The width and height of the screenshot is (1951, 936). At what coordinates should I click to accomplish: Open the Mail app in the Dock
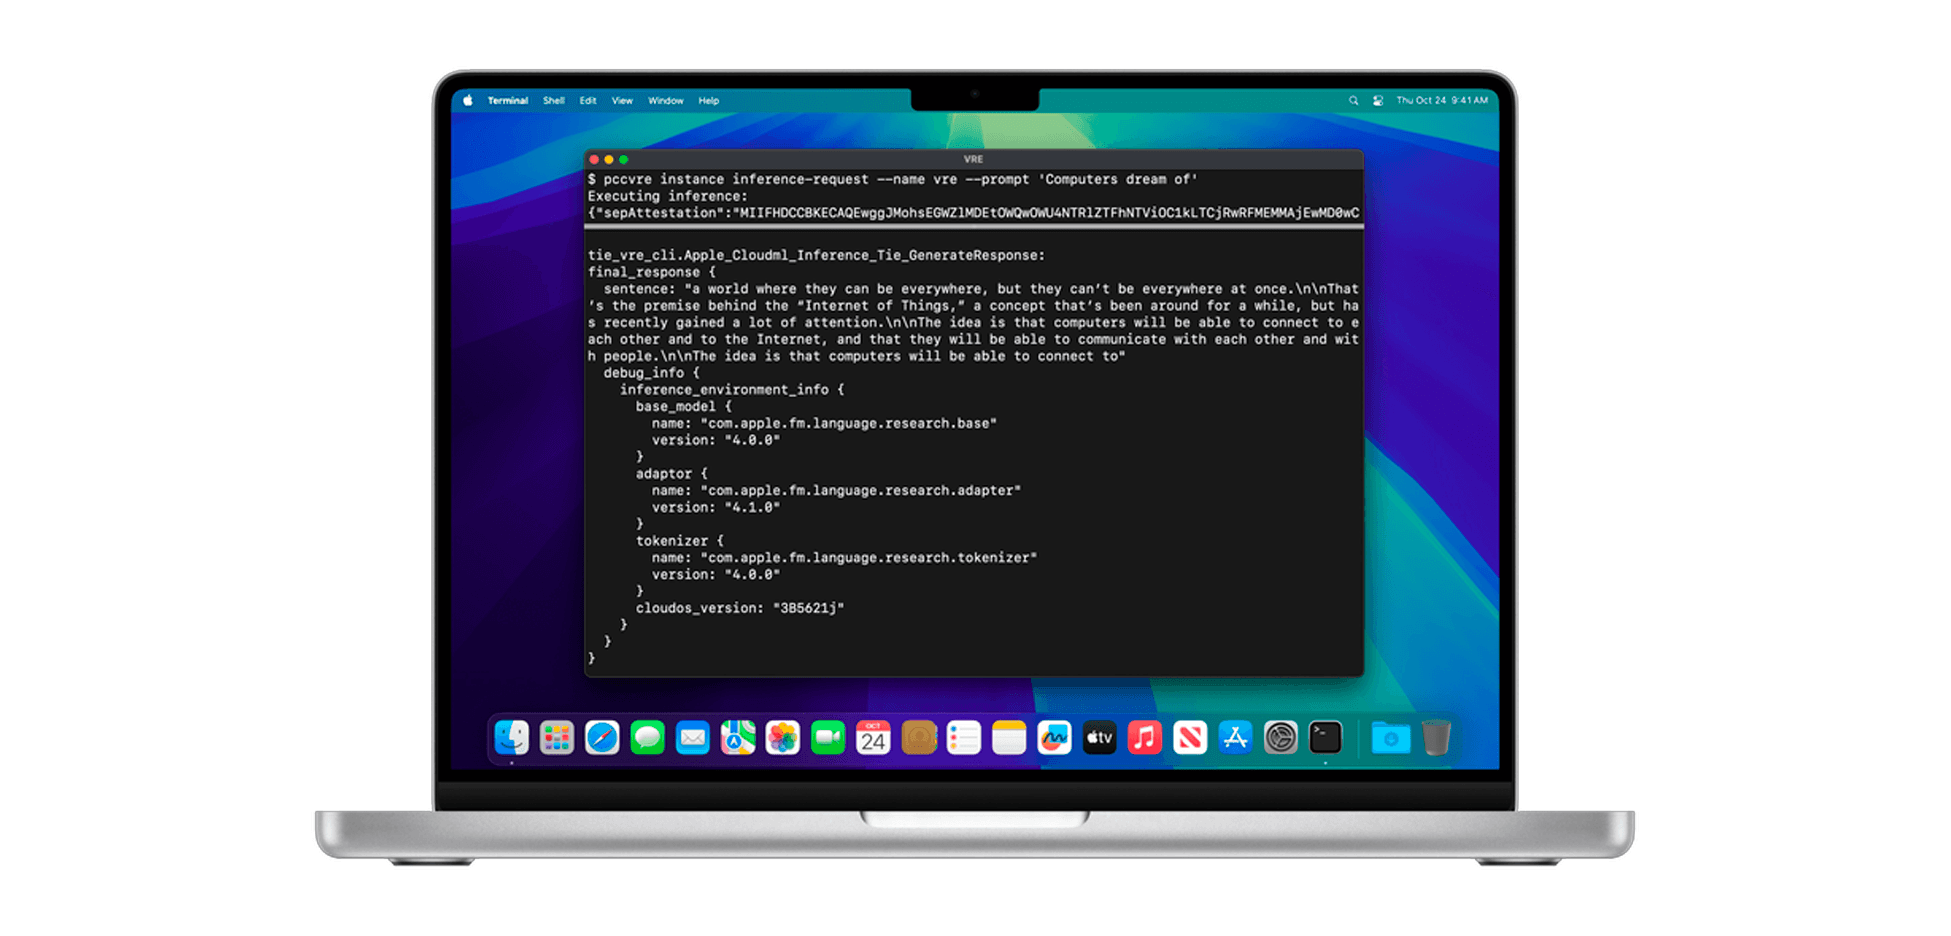[692, 738]
